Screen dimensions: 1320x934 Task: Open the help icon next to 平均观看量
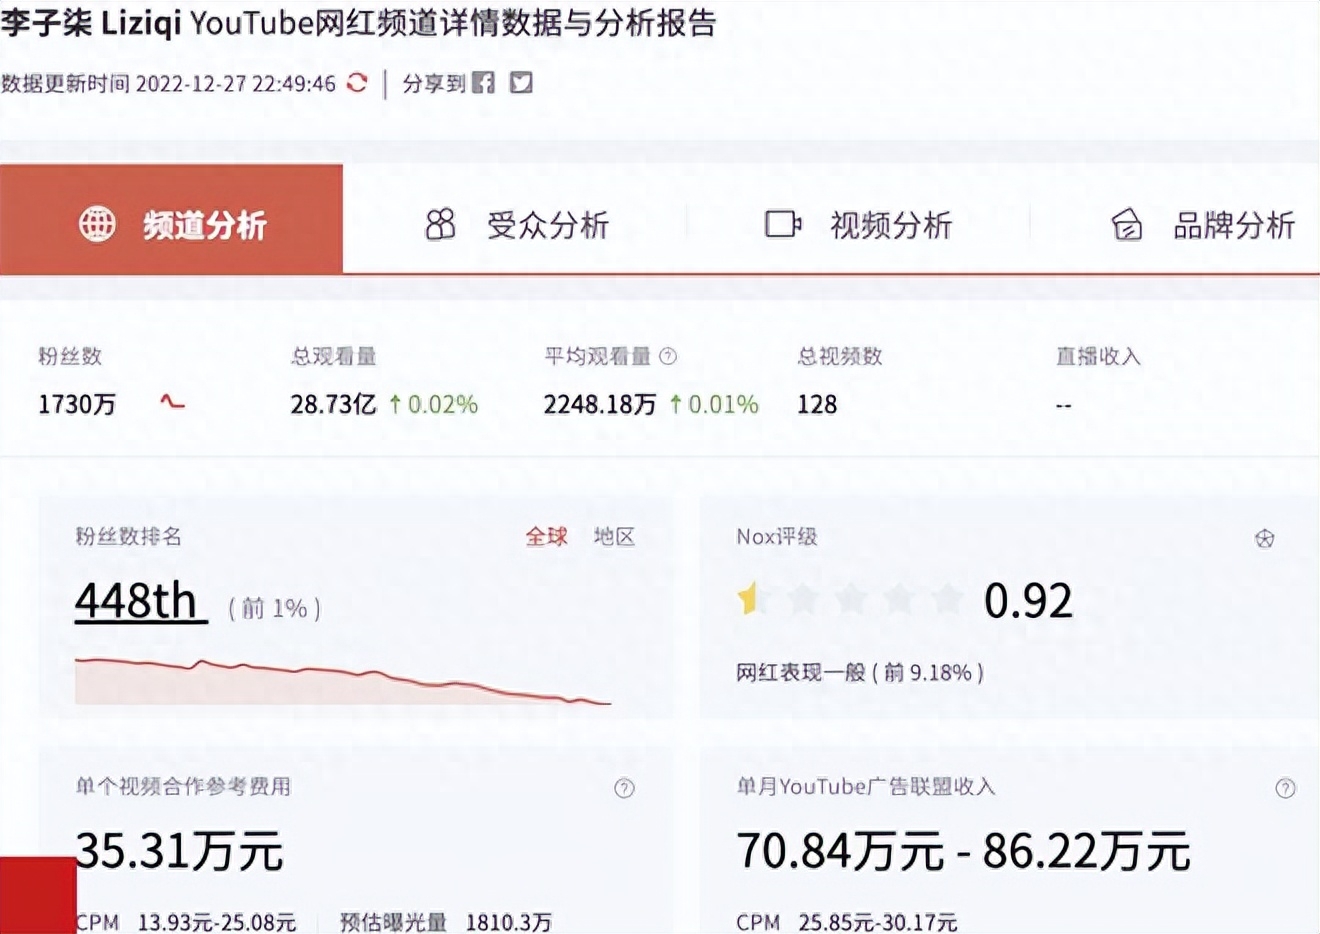pyautogui.click(x=668, y=356)
